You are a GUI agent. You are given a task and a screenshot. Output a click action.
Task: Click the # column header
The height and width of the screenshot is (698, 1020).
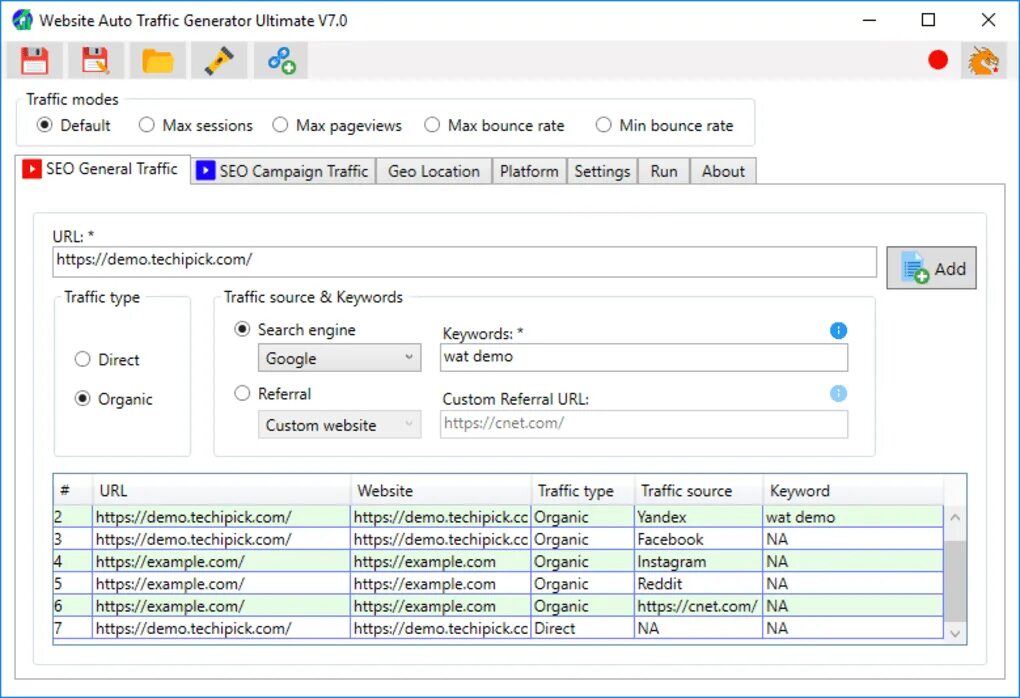[73, 490]
